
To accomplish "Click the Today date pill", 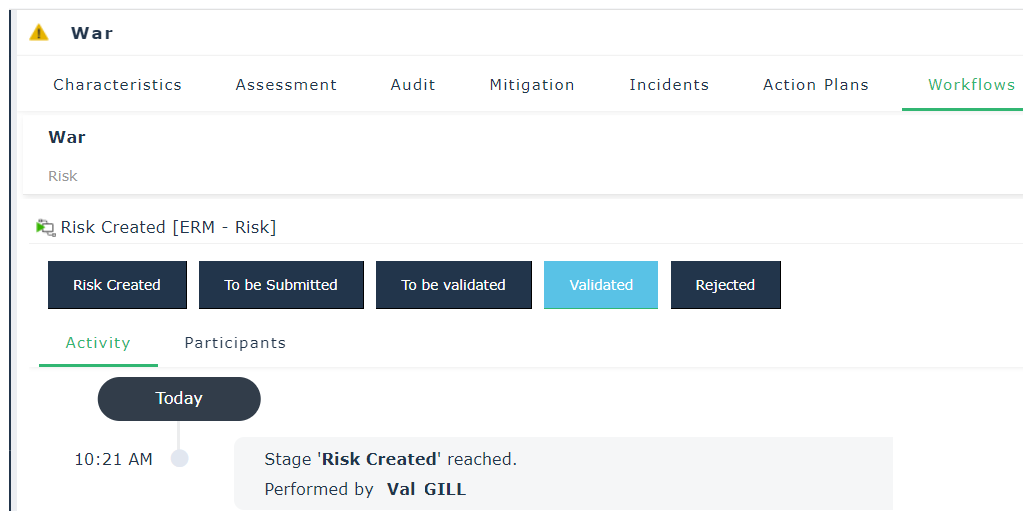I will [179, 399].
